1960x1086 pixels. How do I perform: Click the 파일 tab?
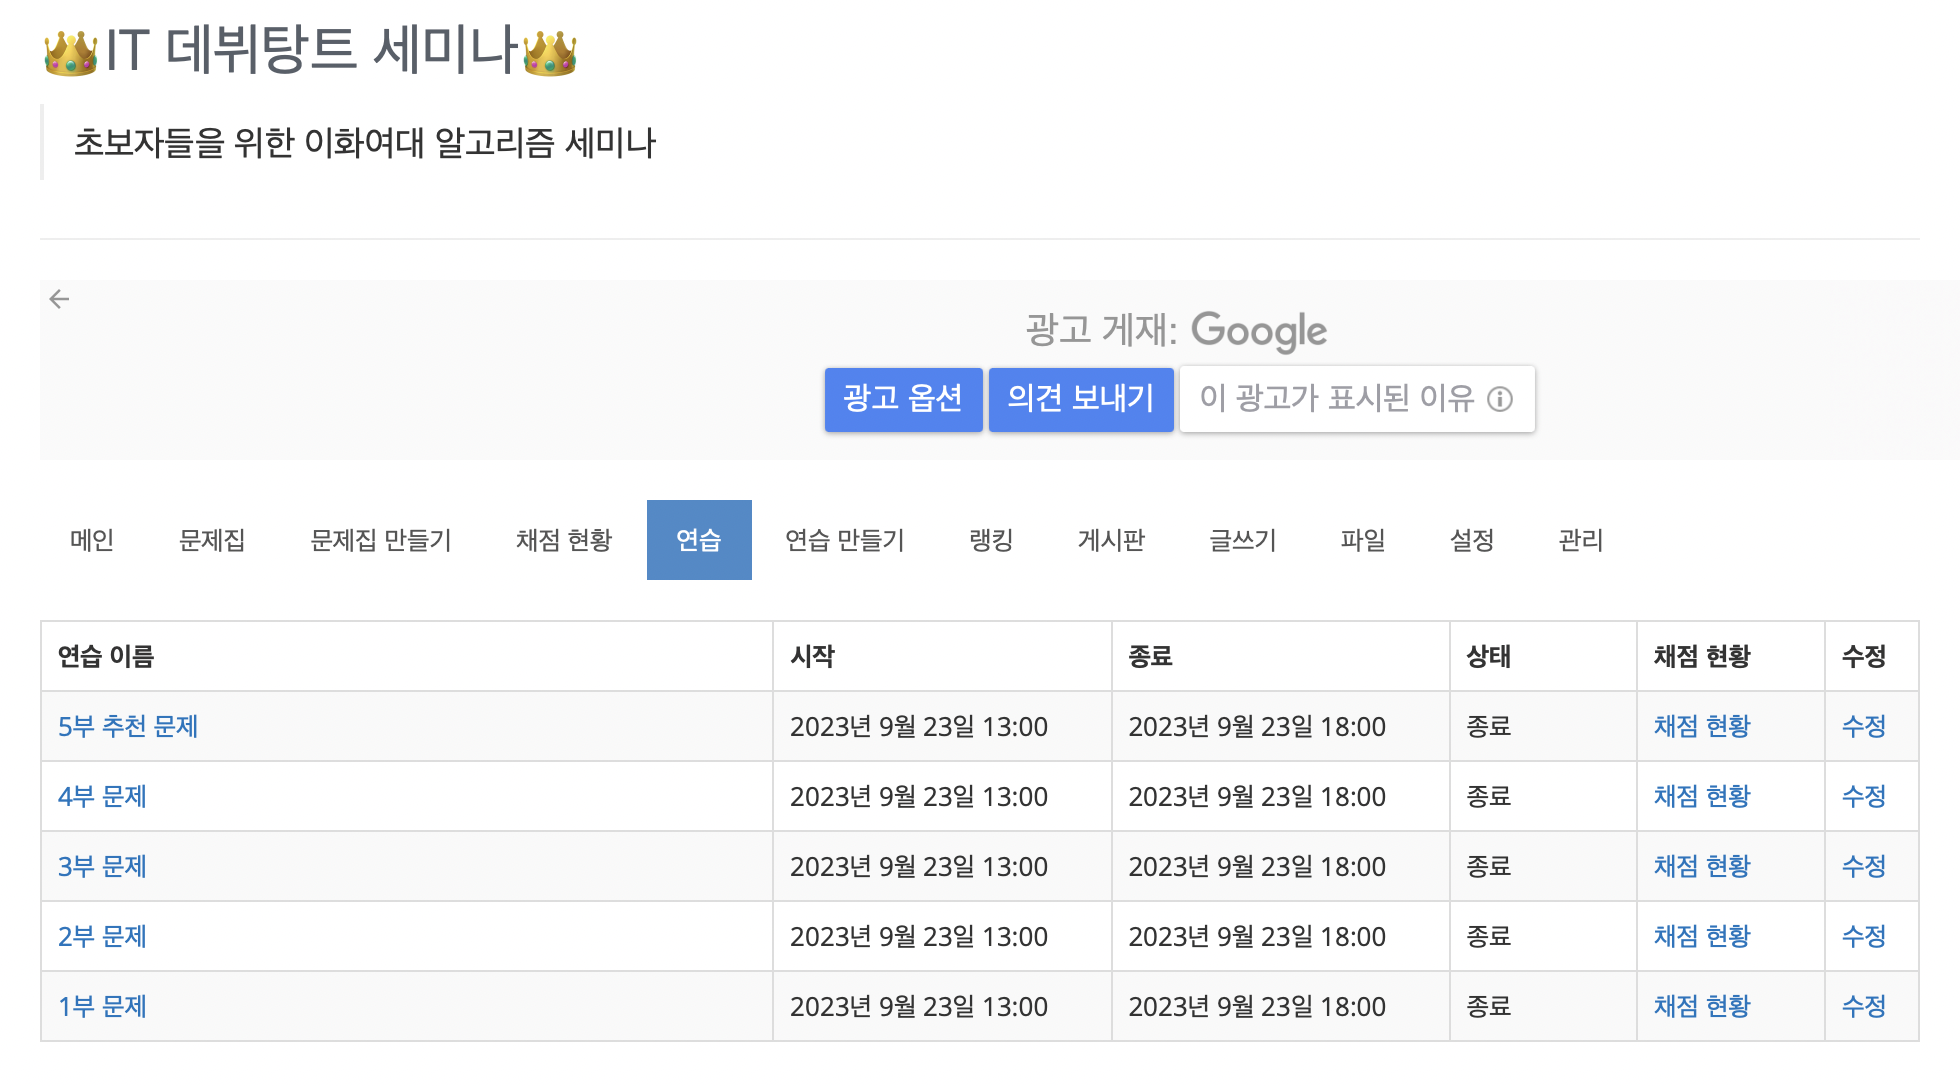point(1362,540)
